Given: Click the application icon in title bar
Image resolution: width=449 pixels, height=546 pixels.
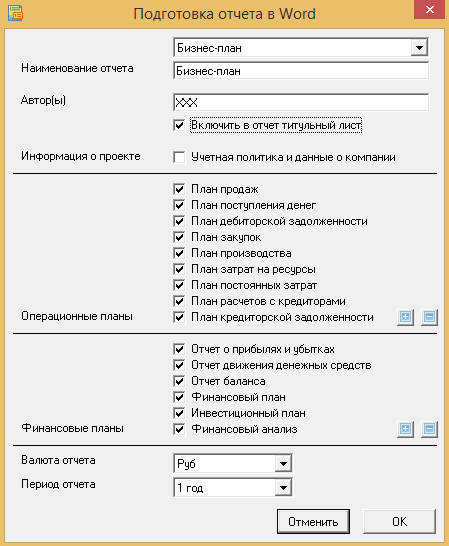Looking at the screenshot, I should (x=15, y=13).
